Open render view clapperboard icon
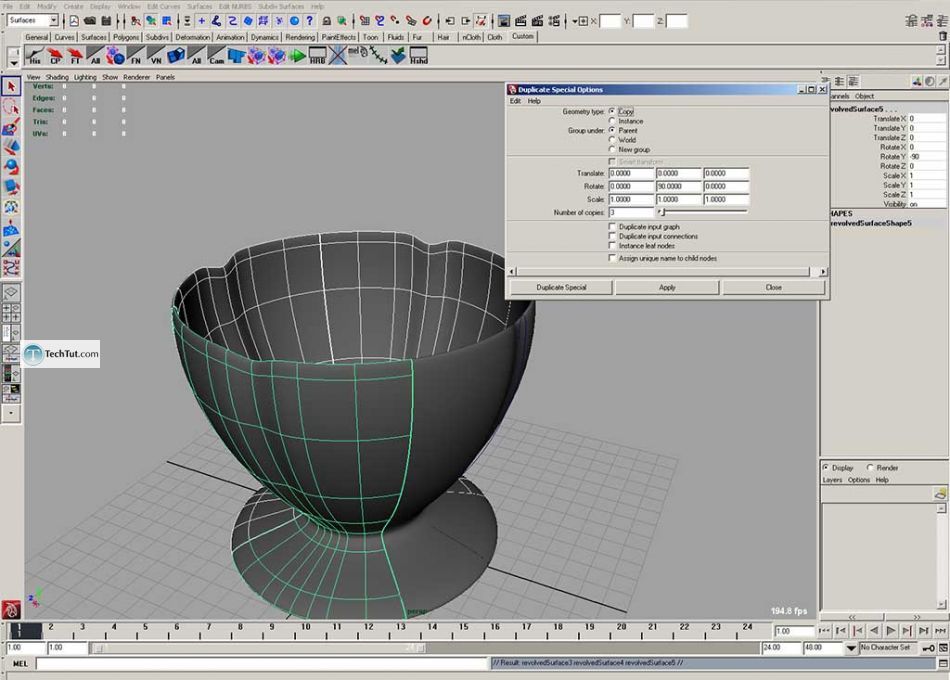Viewport: 950px width, 680px height. [520, 21]
